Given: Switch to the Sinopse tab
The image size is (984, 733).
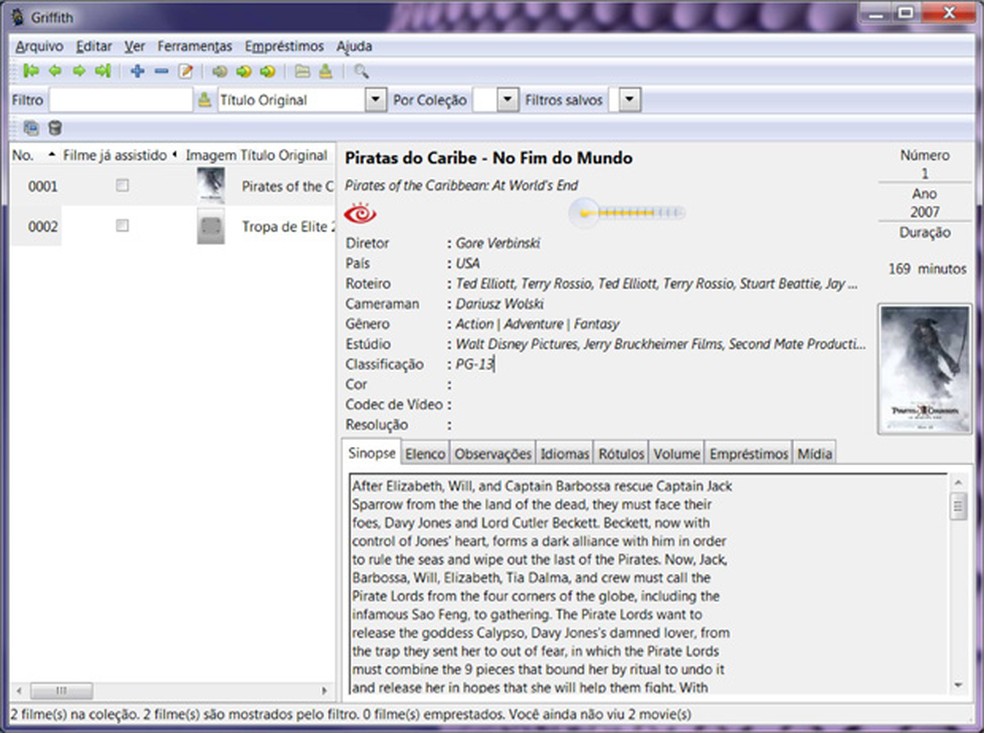Looking at the screenshot, I should (x=372, y=452).
